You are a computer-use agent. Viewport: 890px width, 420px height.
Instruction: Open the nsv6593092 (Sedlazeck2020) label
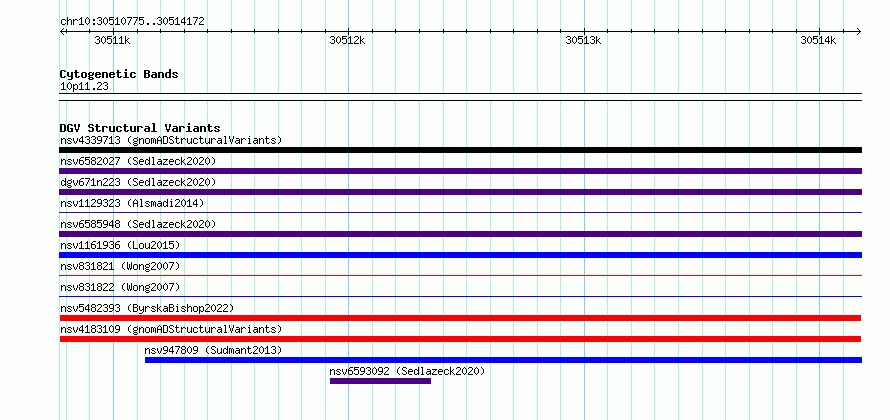point(408,371)
